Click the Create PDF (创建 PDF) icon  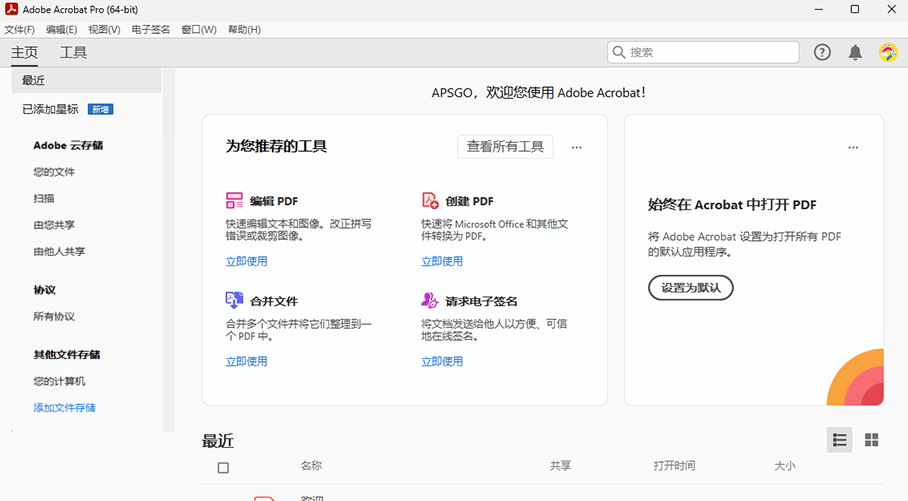(430, 200)
